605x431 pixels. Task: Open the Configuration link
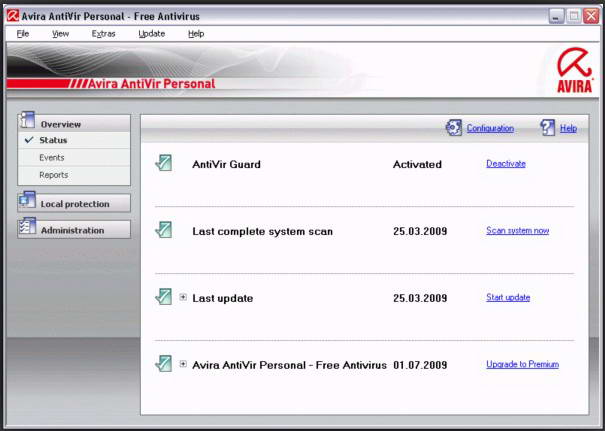click(x=490, y=128)
